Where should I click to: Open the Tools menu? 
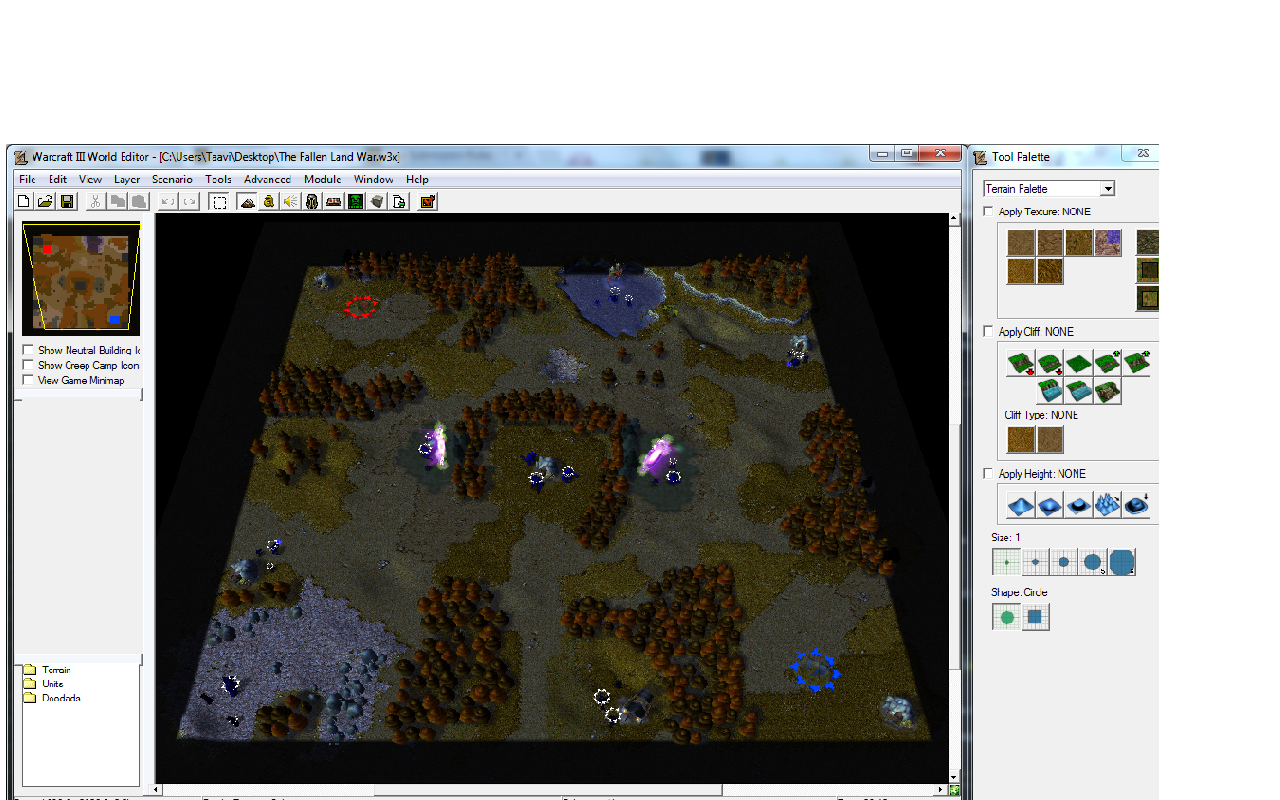[218, 180]
